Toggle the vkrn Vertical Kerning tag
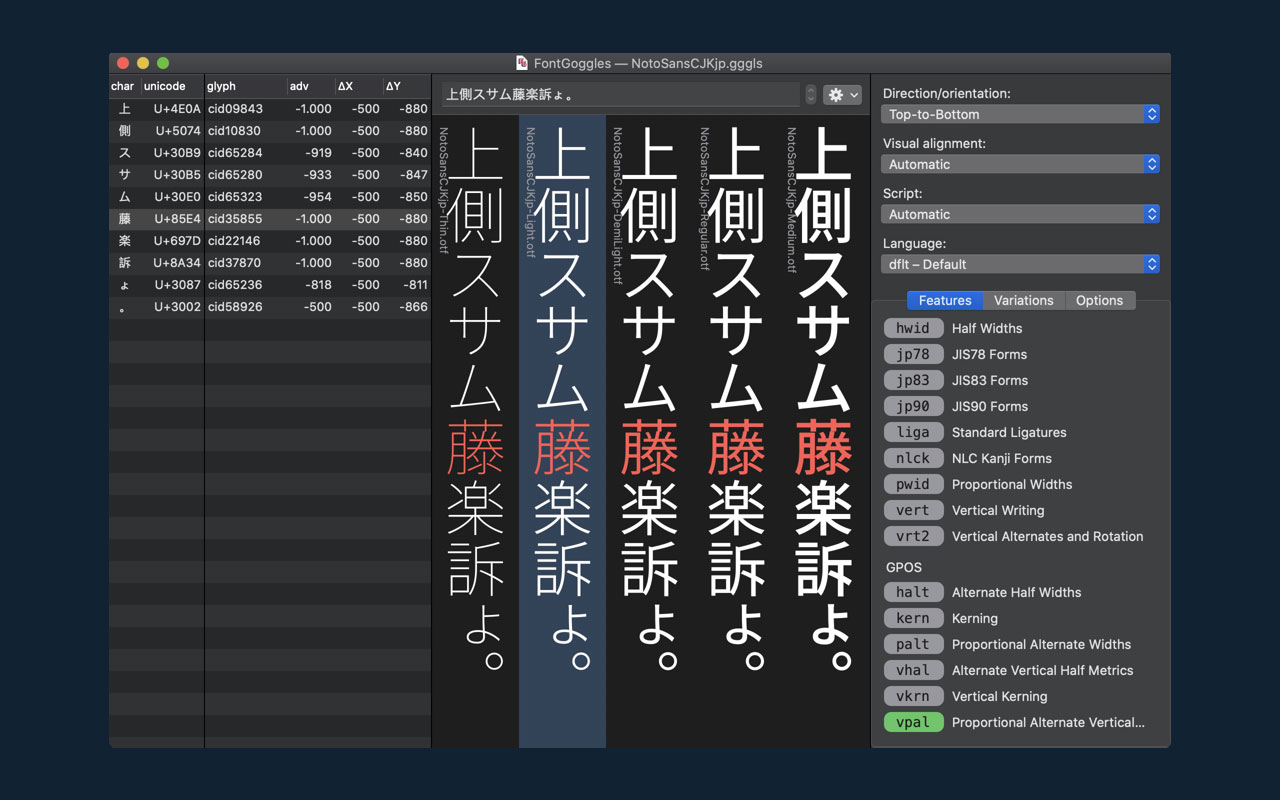The height and width of the screenshot is (800, 1280). point(913,696)
